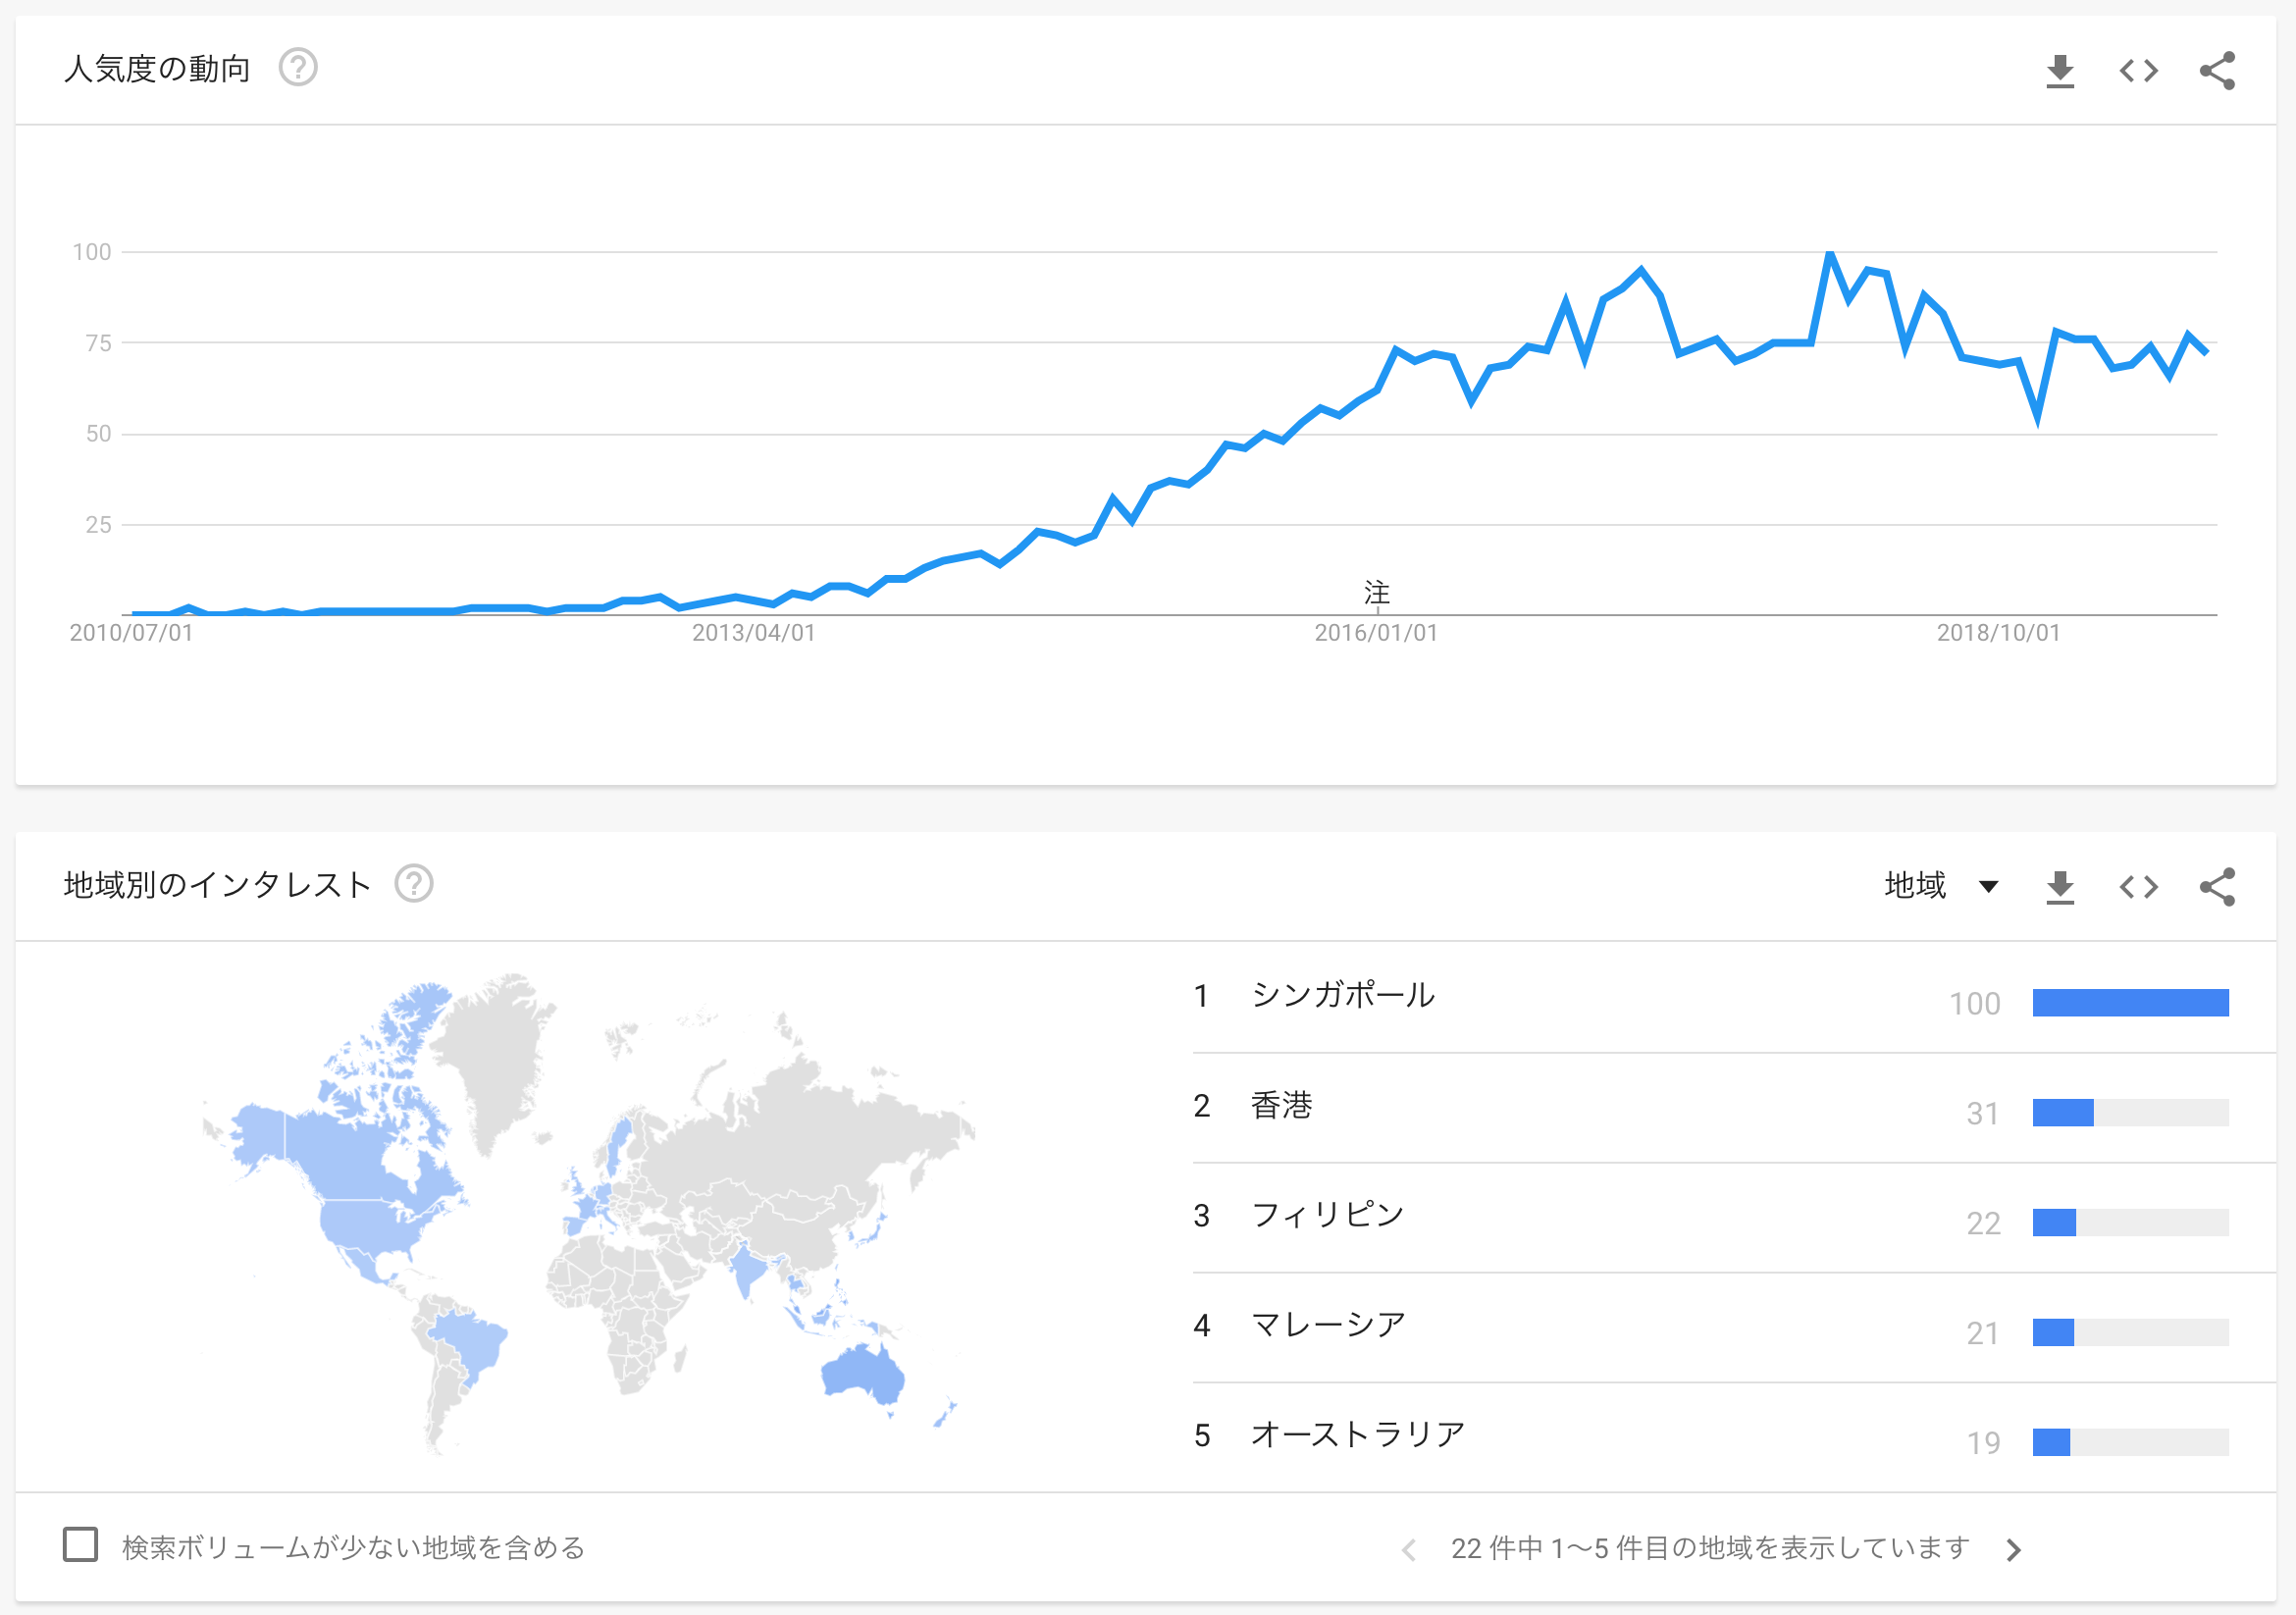Image resolution: width=2296 pixels, height=1615 pixels.
Task: Open help icon next to 地域別のインタレスト
Action: [x=414, y=883]
